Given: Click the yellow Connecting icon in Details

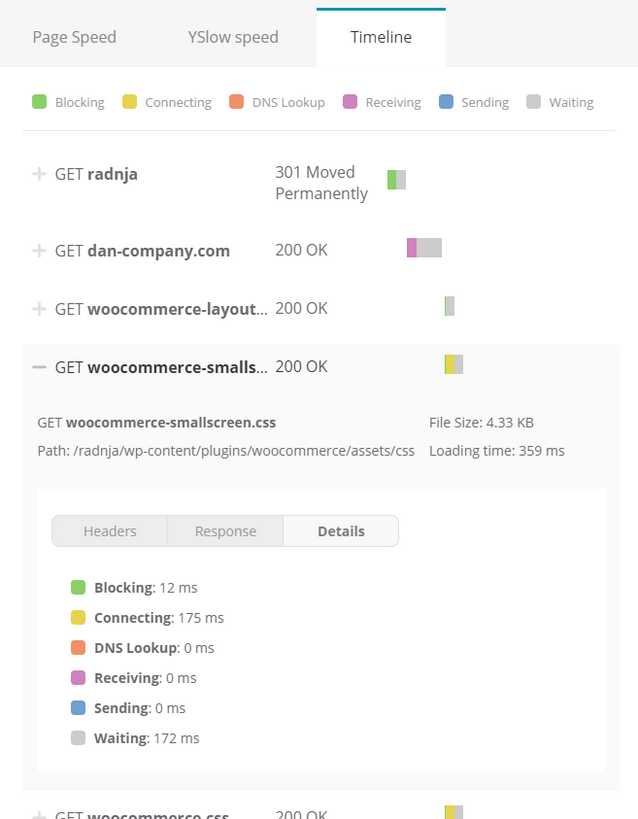Looking at the screenshot, I should pos(78,618).
